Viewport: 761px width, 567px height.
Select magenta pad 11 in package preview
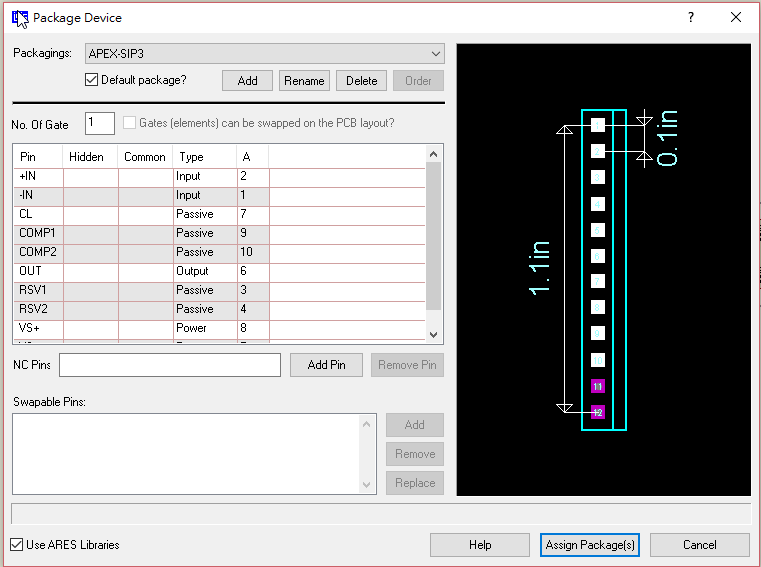tap(598, 386)
